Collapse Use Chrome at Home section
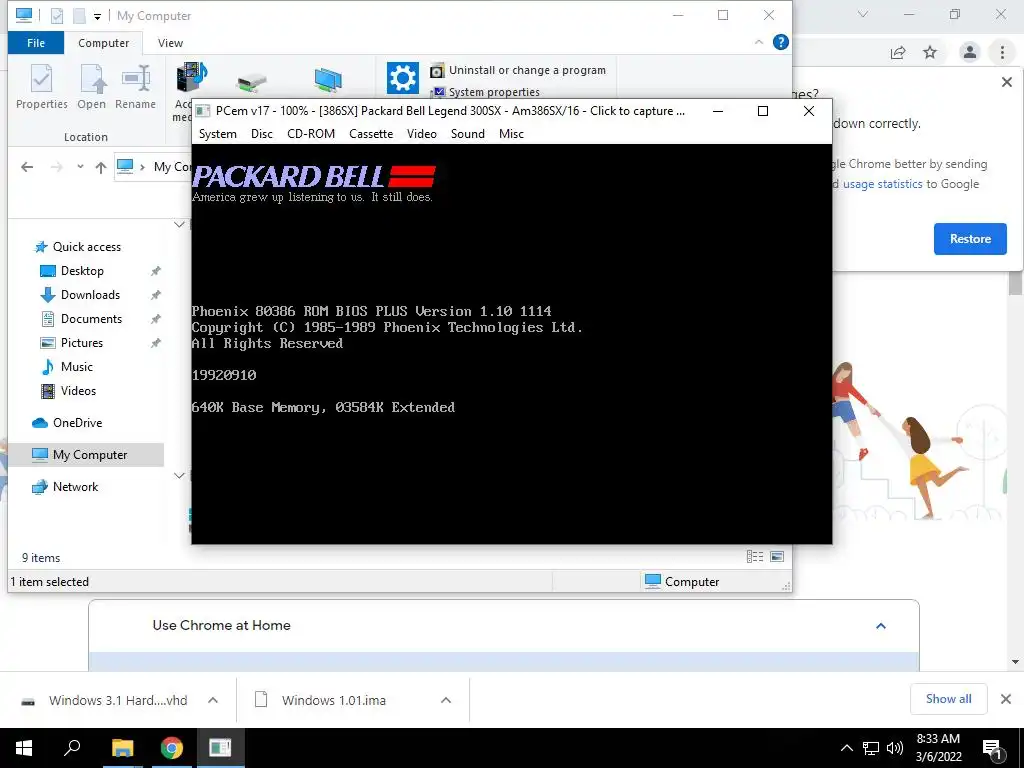 tap(880, 626)
